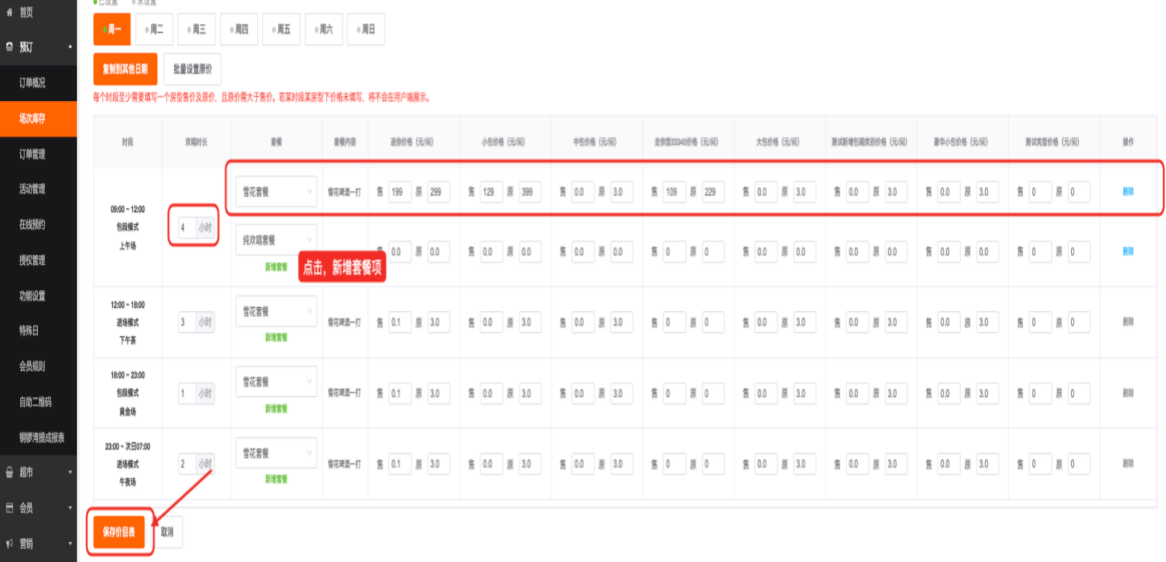Viewport: 1166px width, 562px height.
Task: Click the 营销 icon in sidebar
Action: point(10,543)
